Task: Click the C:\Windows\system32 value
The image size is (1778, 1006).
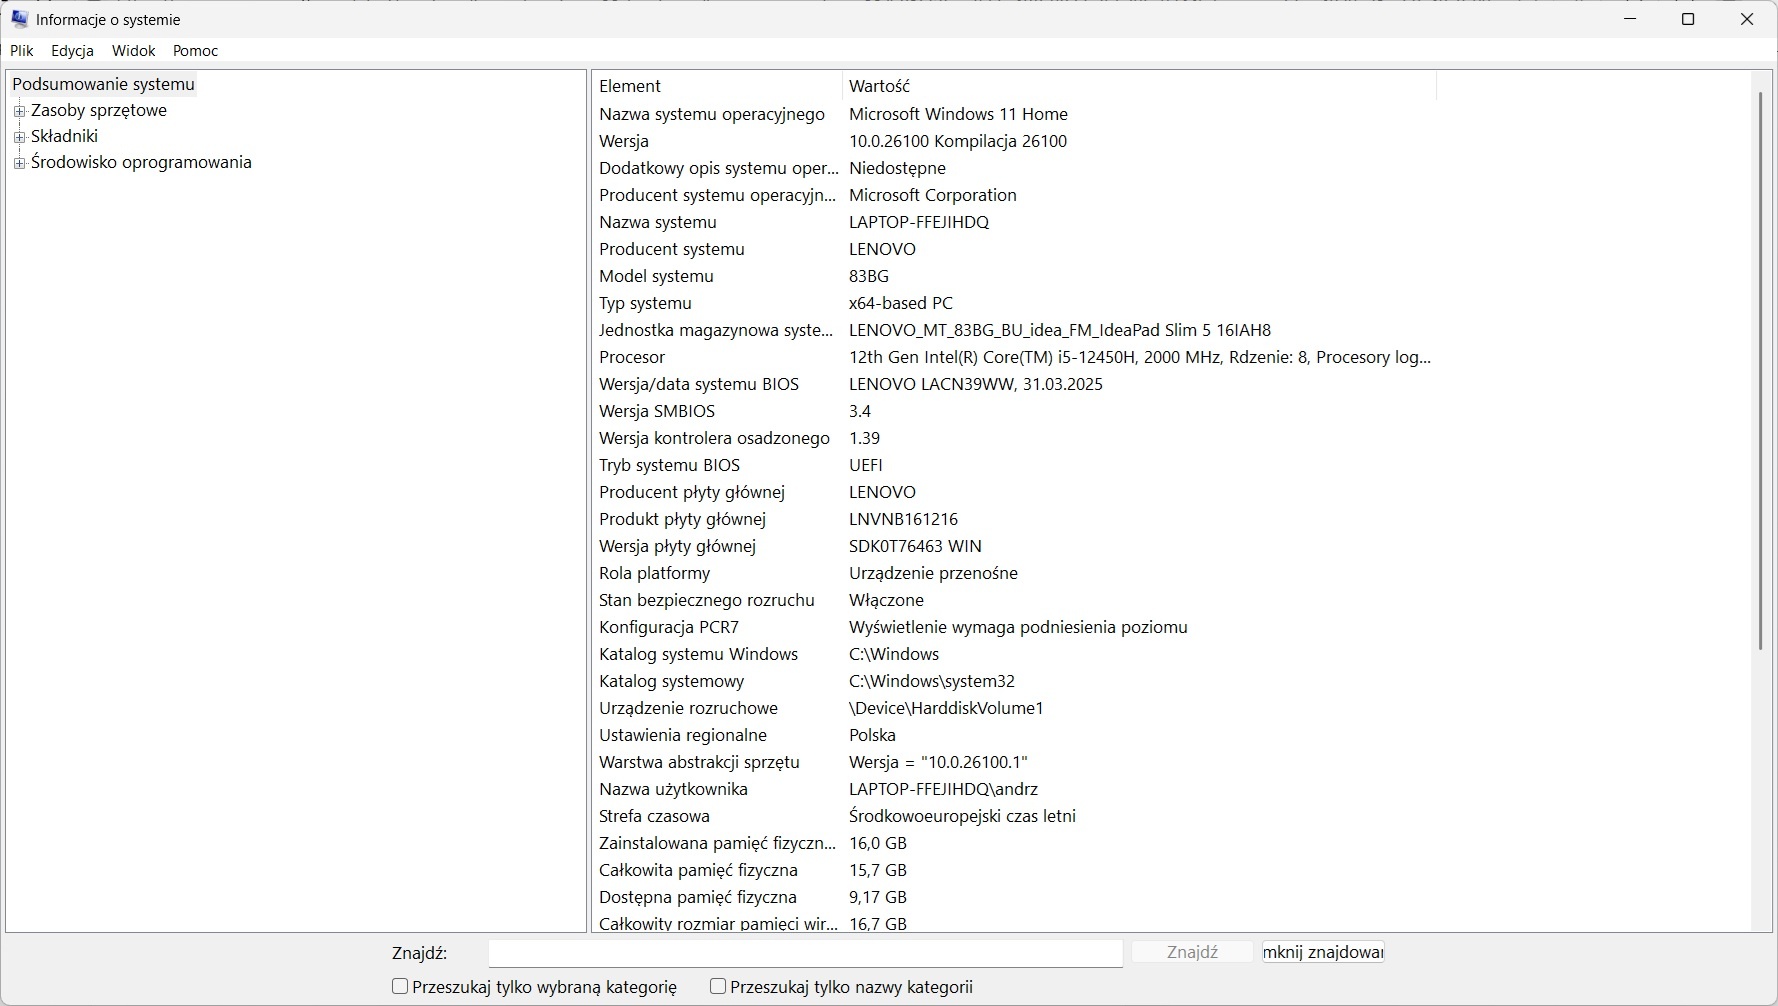Action: point(932,681)
